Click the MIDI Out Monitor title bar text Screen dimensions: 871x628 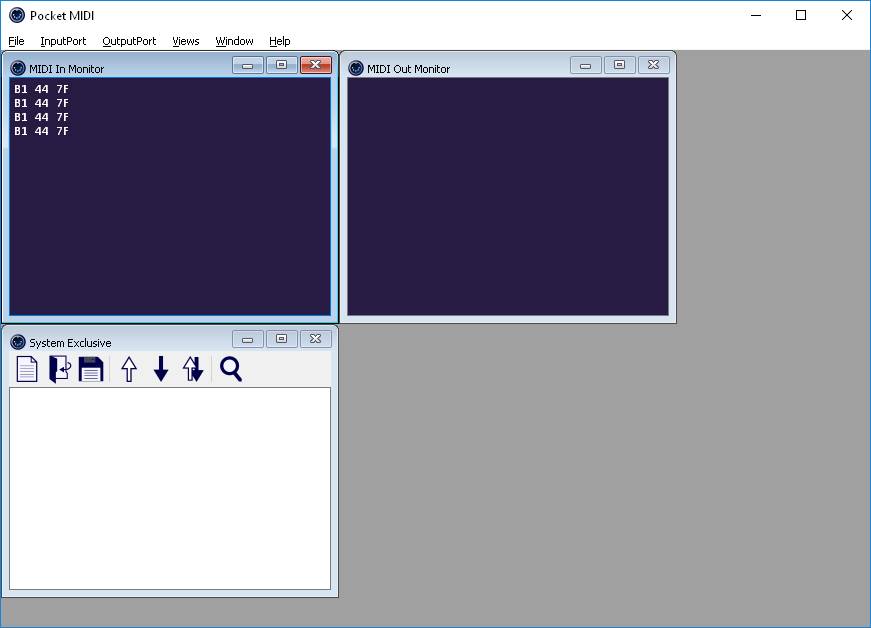click(x=408, y=69)
